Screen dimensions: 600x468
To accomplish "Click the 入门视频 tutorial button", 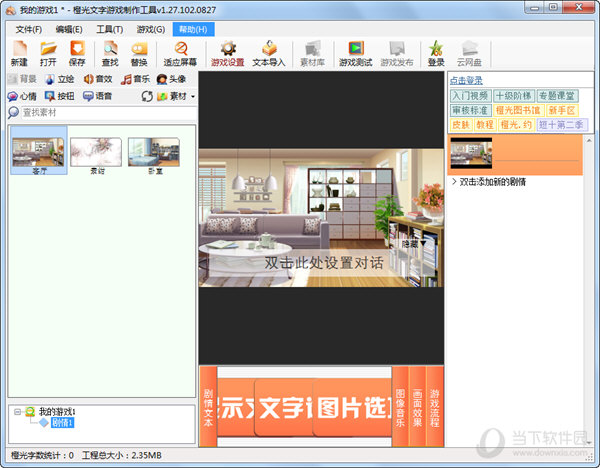I will (469, 96).
